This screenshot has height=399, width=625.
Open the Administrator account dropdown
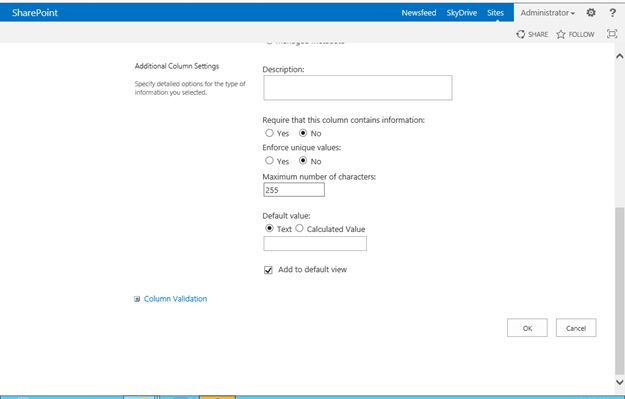tap(548, 13)
